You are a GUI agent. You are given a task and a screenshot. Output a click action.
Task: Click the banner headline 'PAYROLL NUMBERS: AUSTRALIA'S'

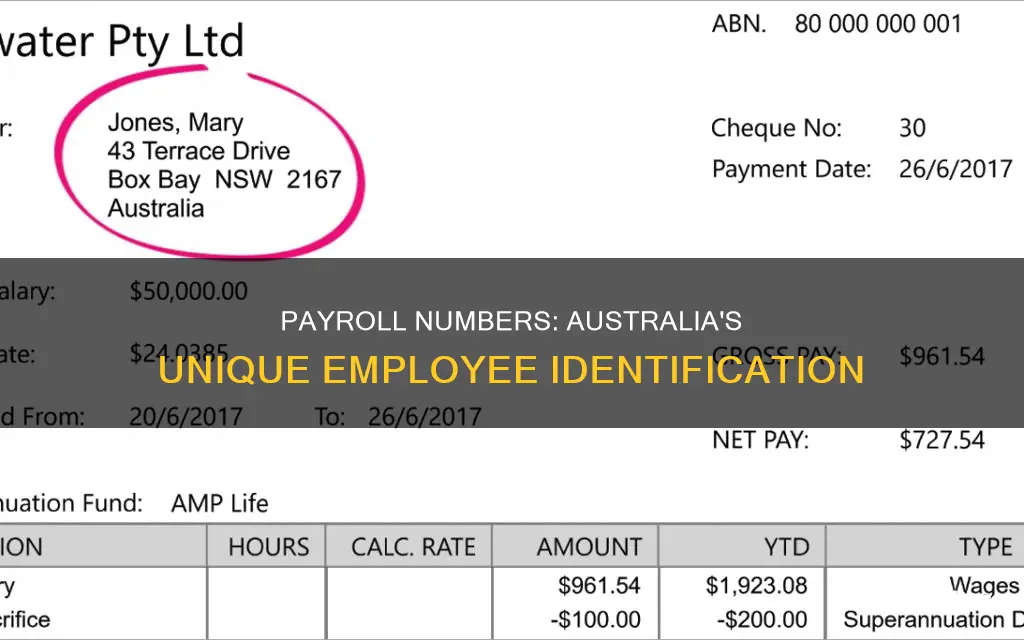(x=511, y=321)
